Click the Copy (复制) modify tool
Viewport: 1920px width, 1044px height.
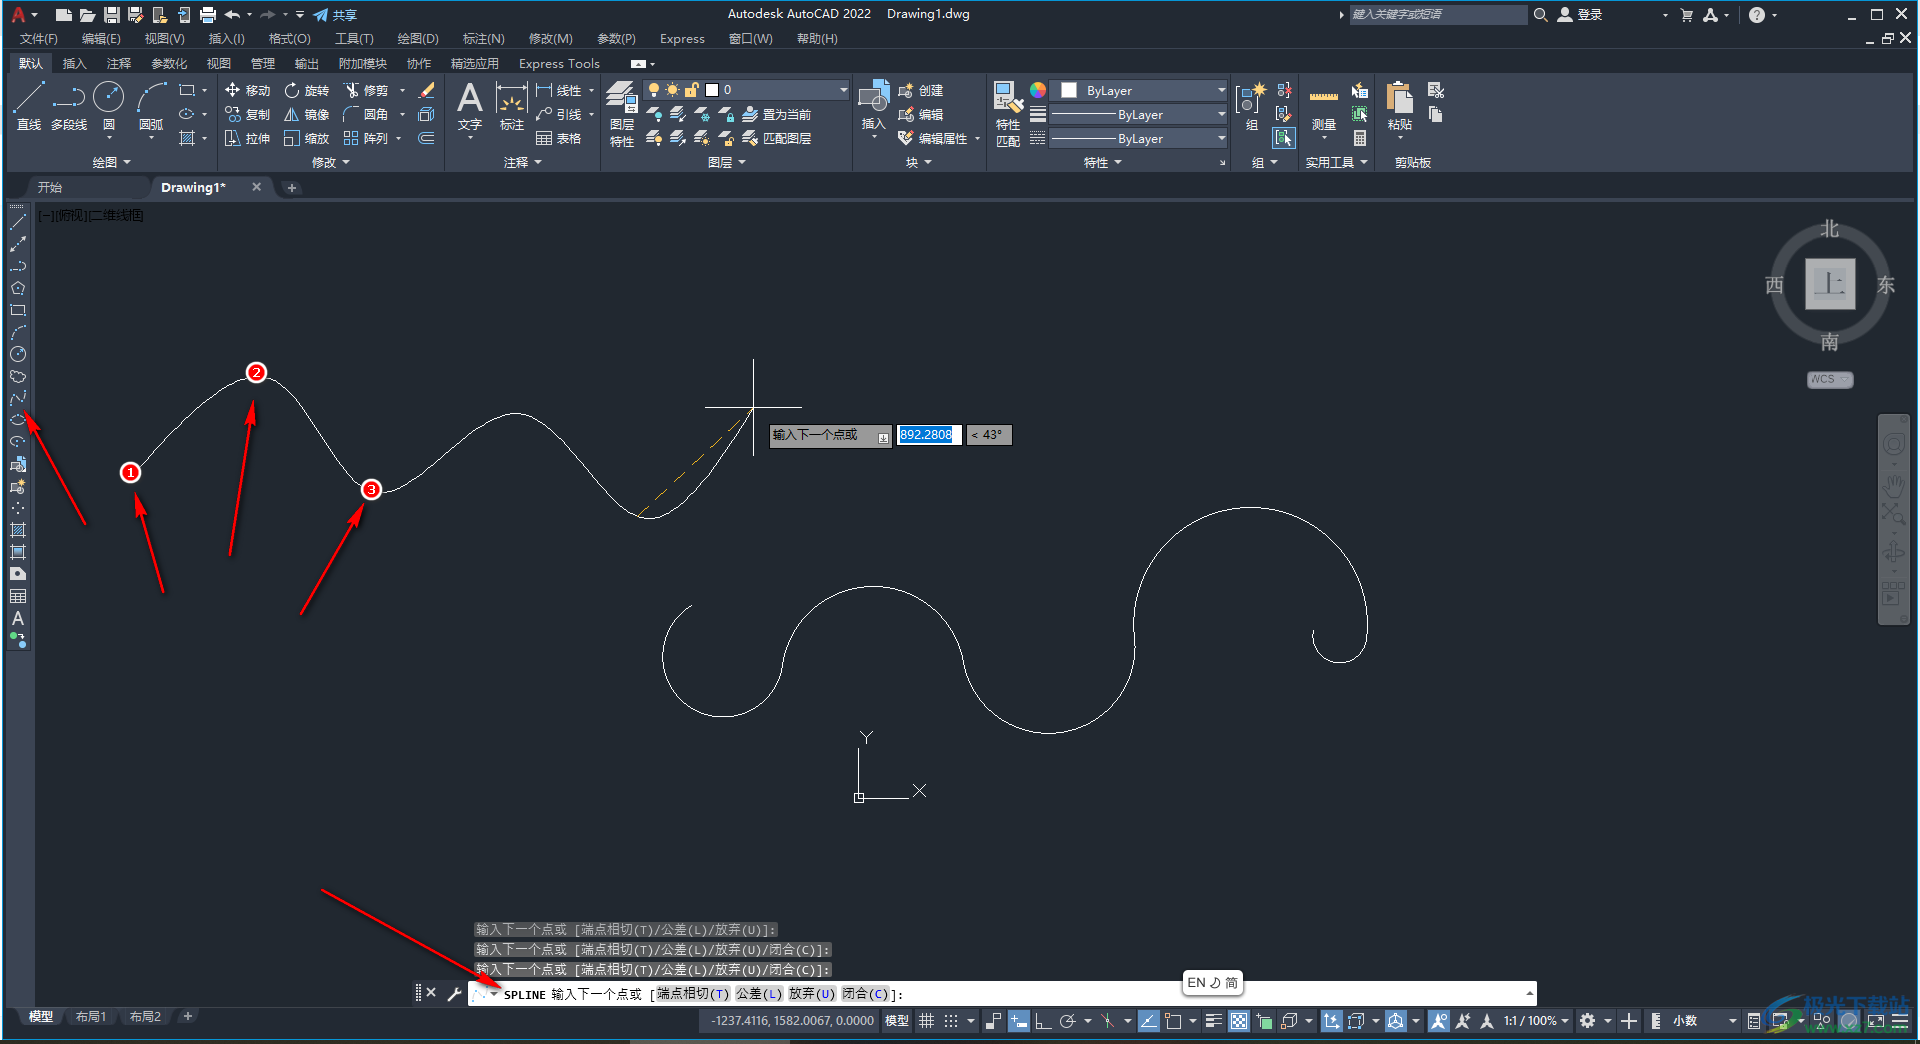pos(247,114)
